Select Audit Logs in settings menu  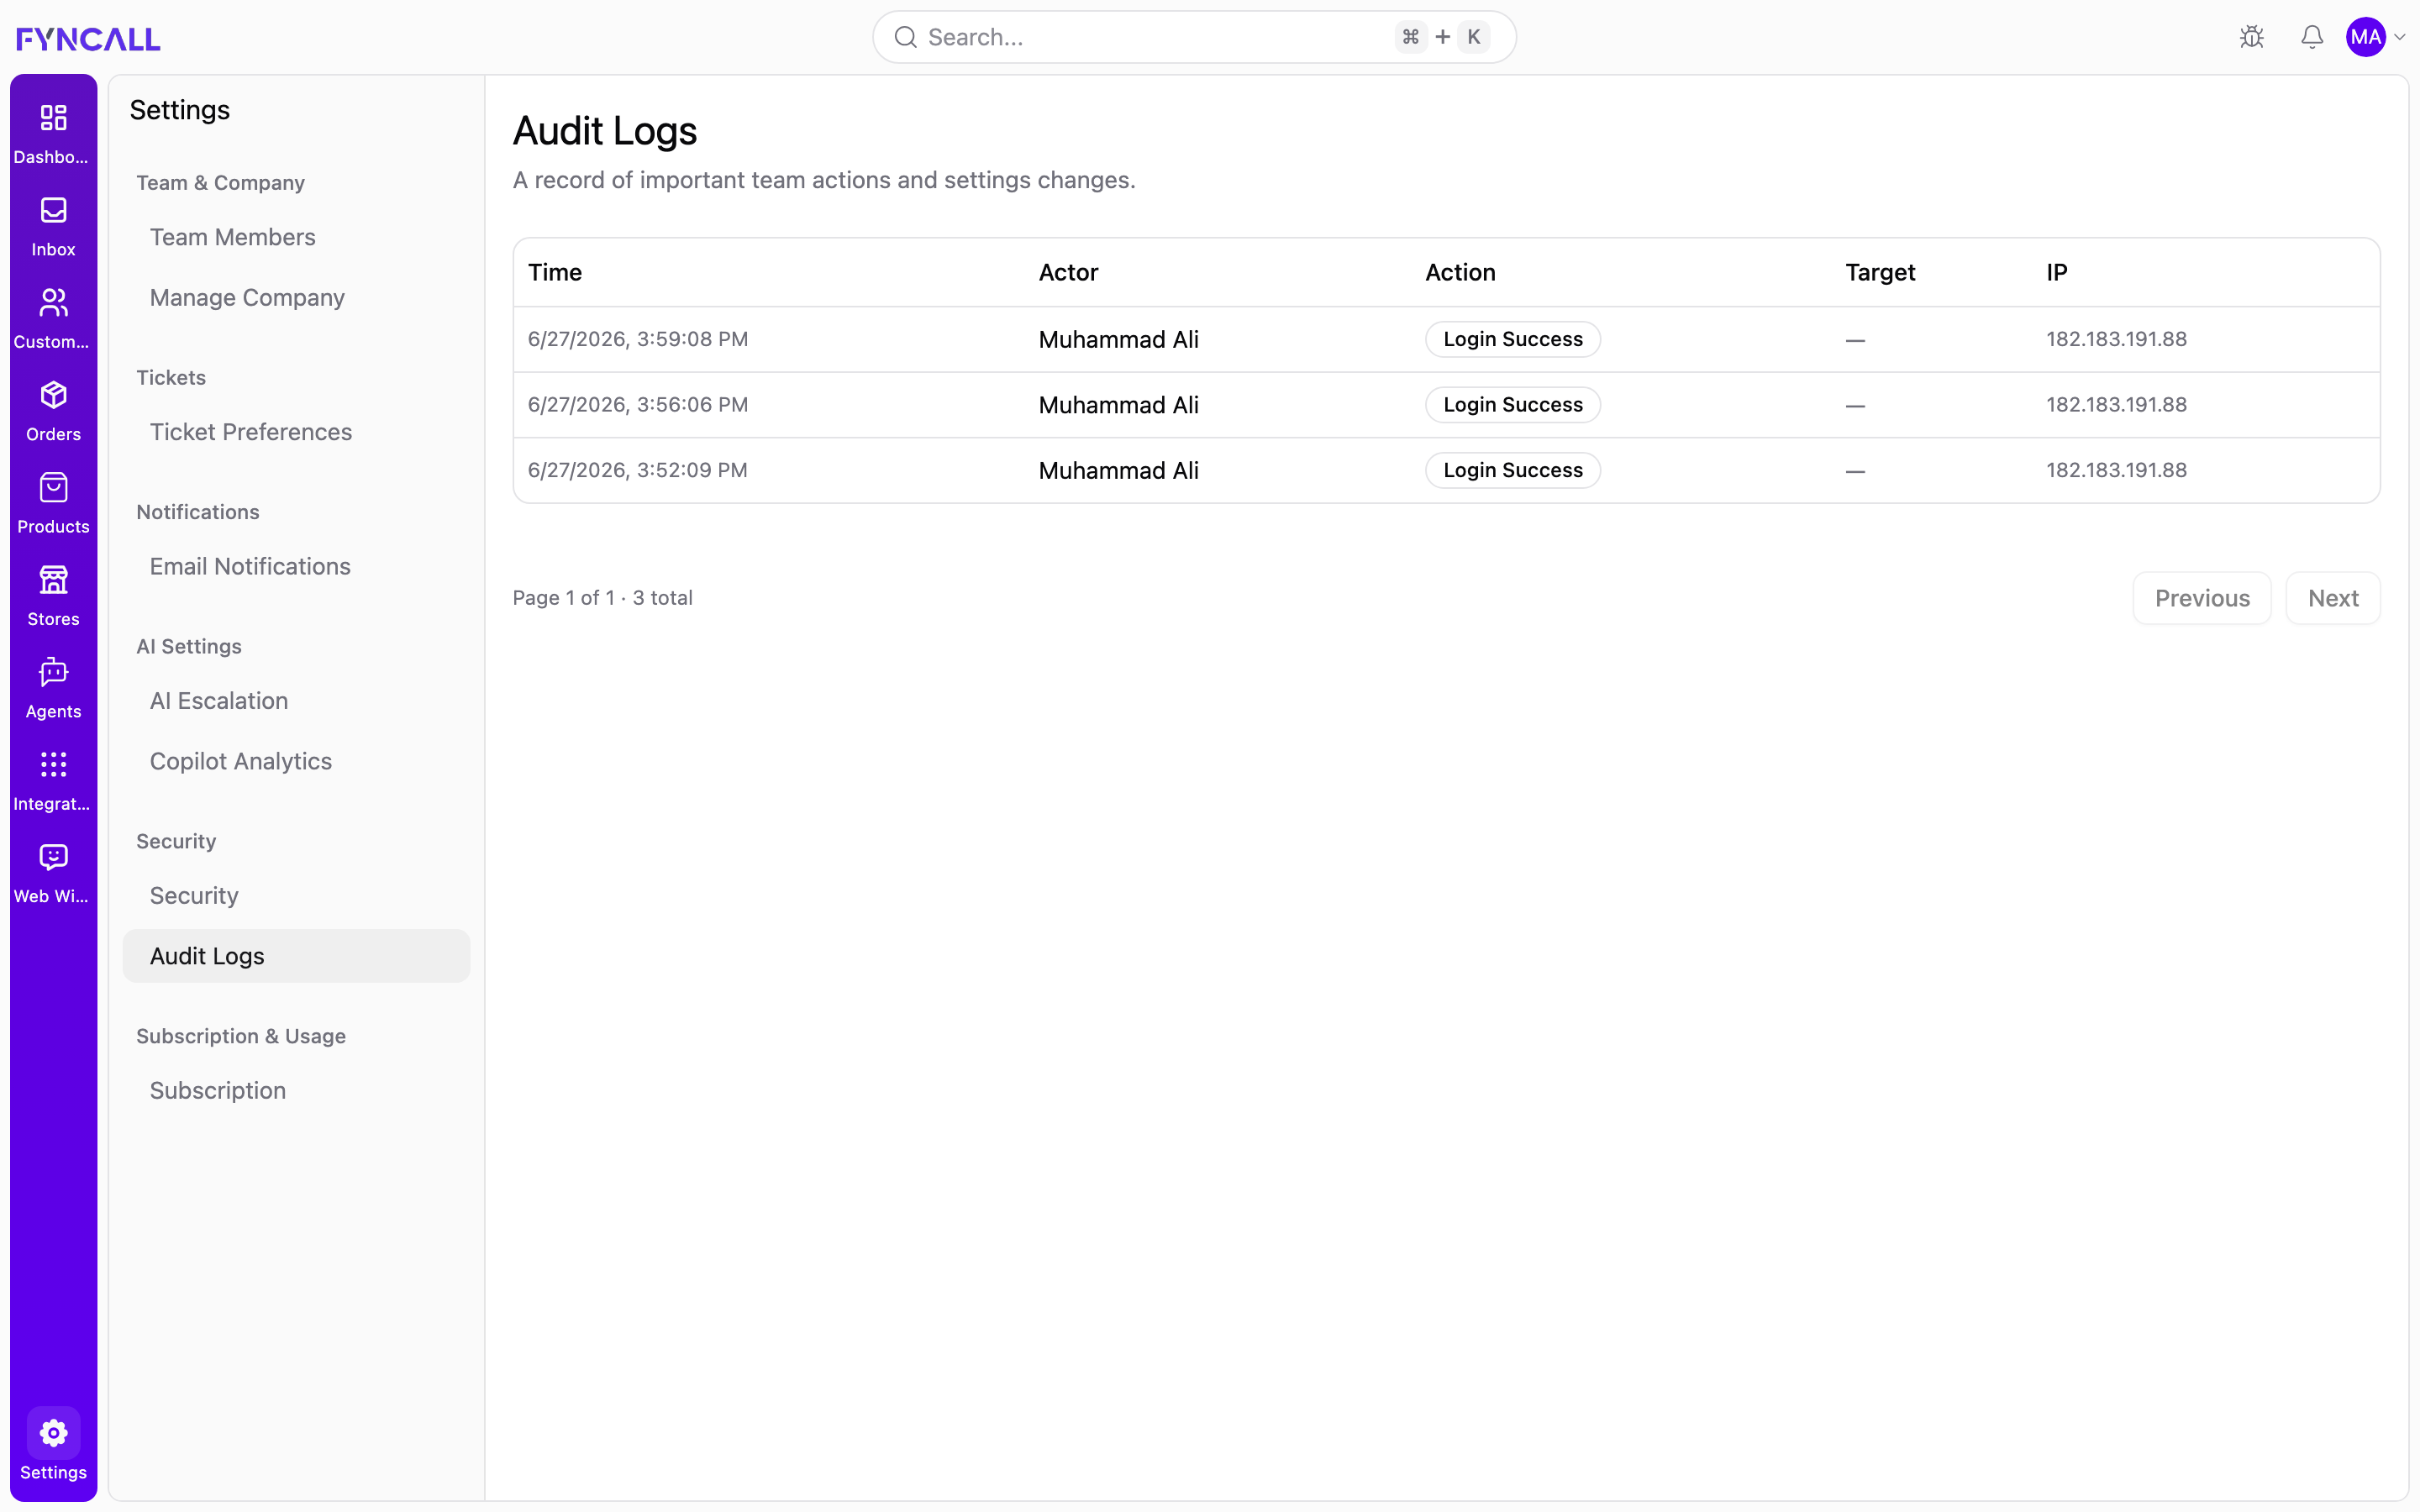pyautogui.click(x=296, y=956)
